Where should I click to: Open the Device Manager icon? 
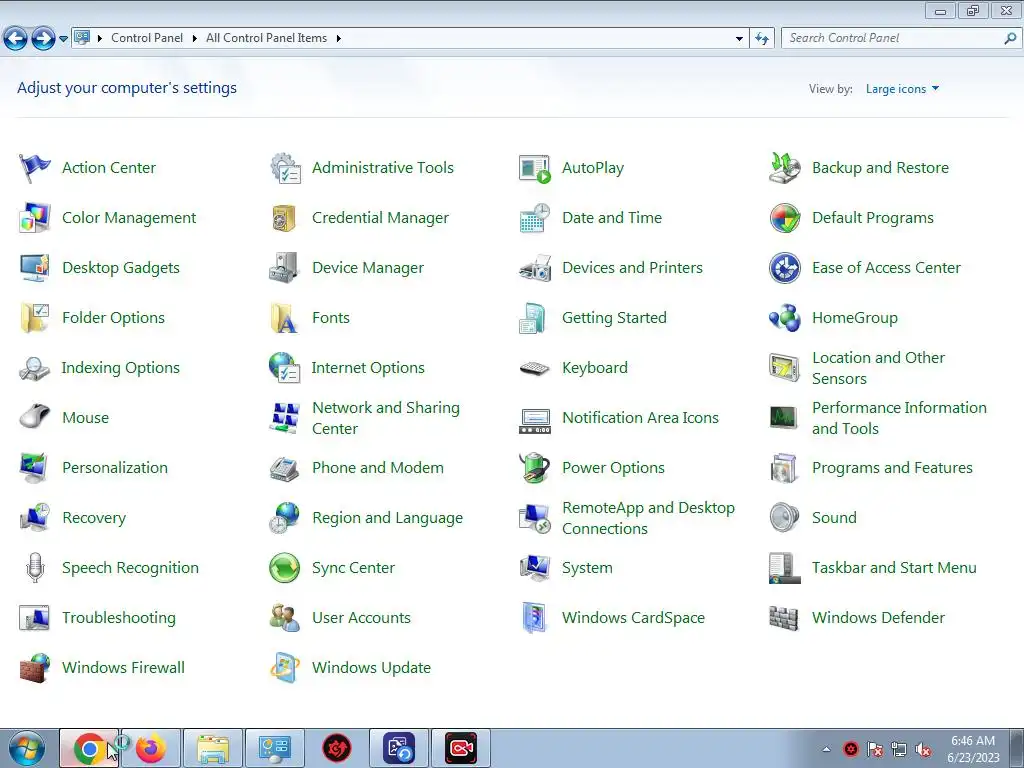285,268
